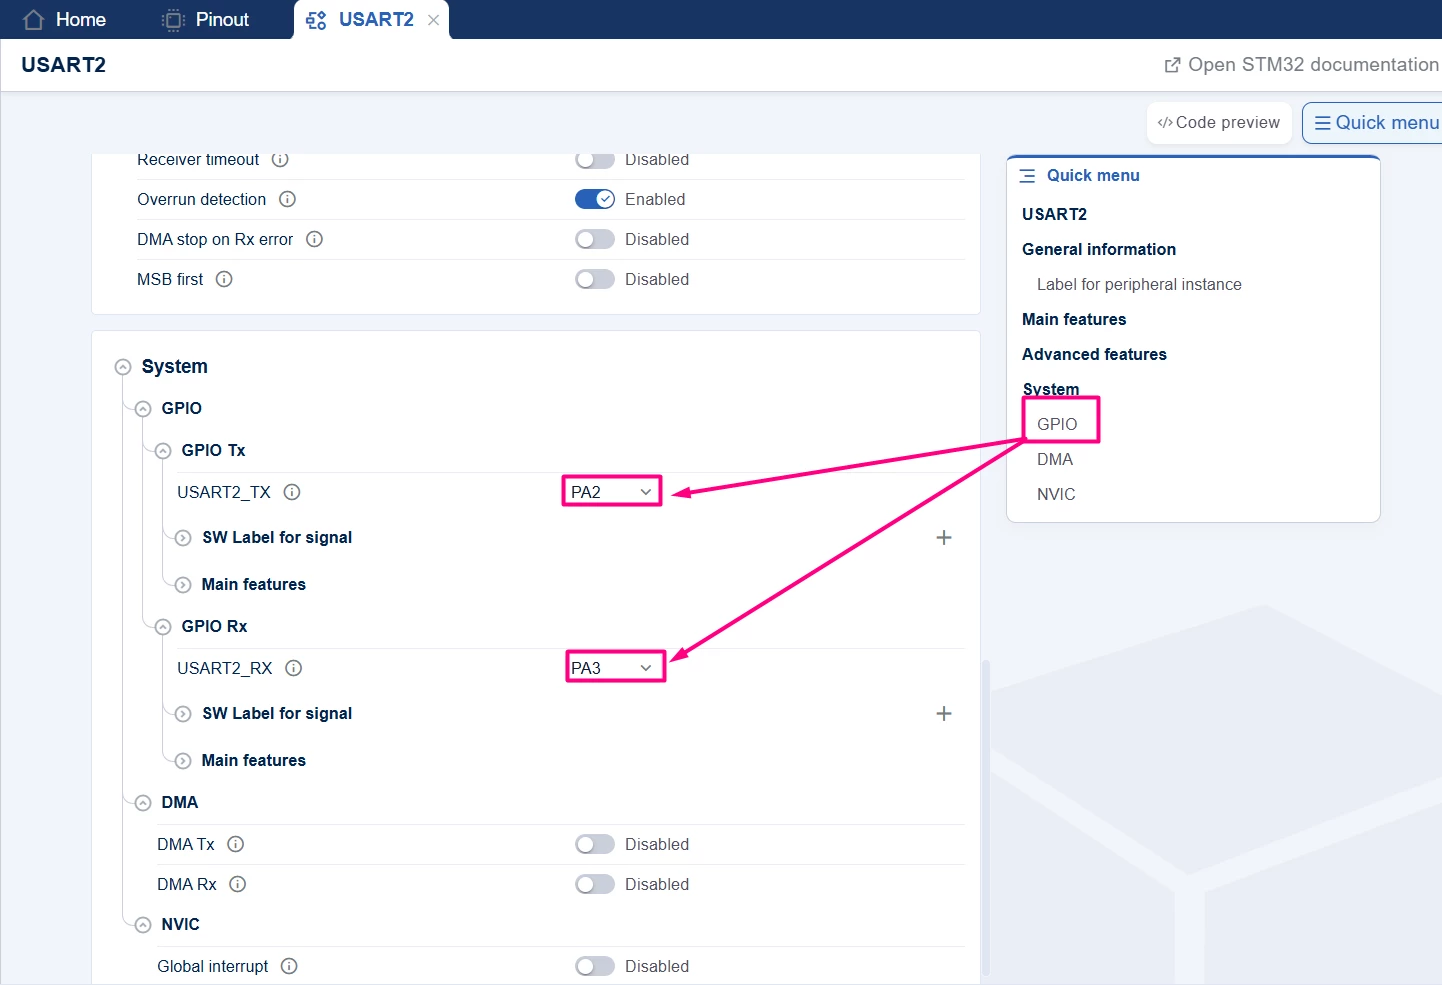Image resolution: width=1442 pixels, height=985 pixels.
Task: Show info for MSB first
Action: 224,279
